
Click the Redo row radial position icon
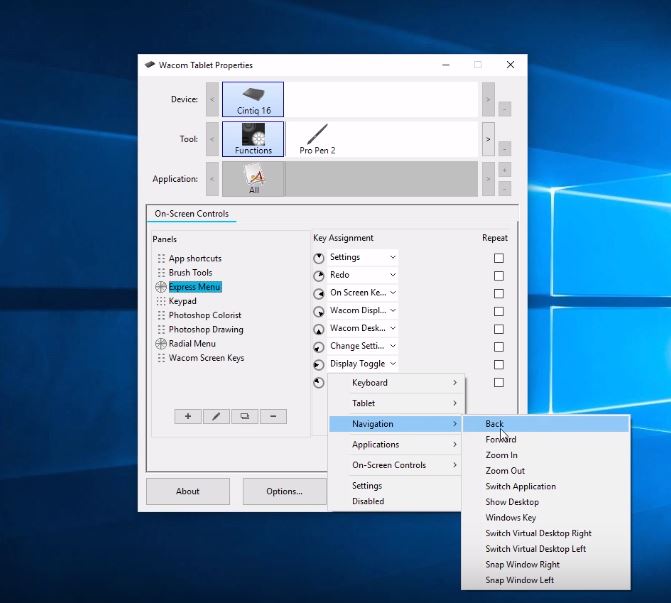click(319, 276)
